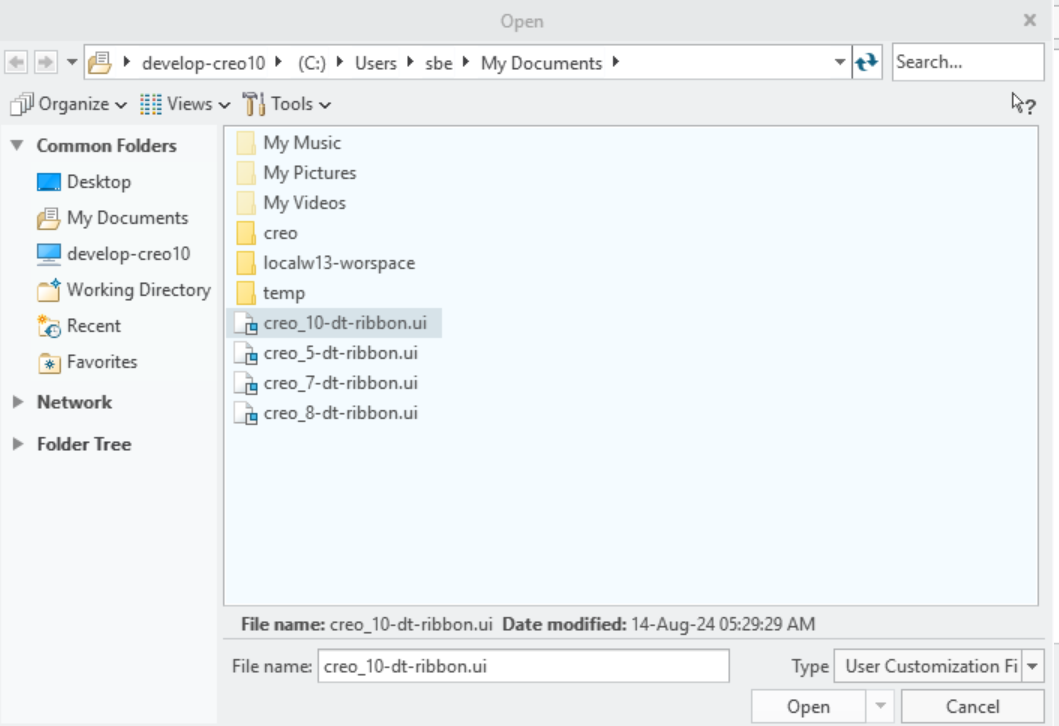Select creo_8-dt-ribbon.ui file

click(340, 413)
